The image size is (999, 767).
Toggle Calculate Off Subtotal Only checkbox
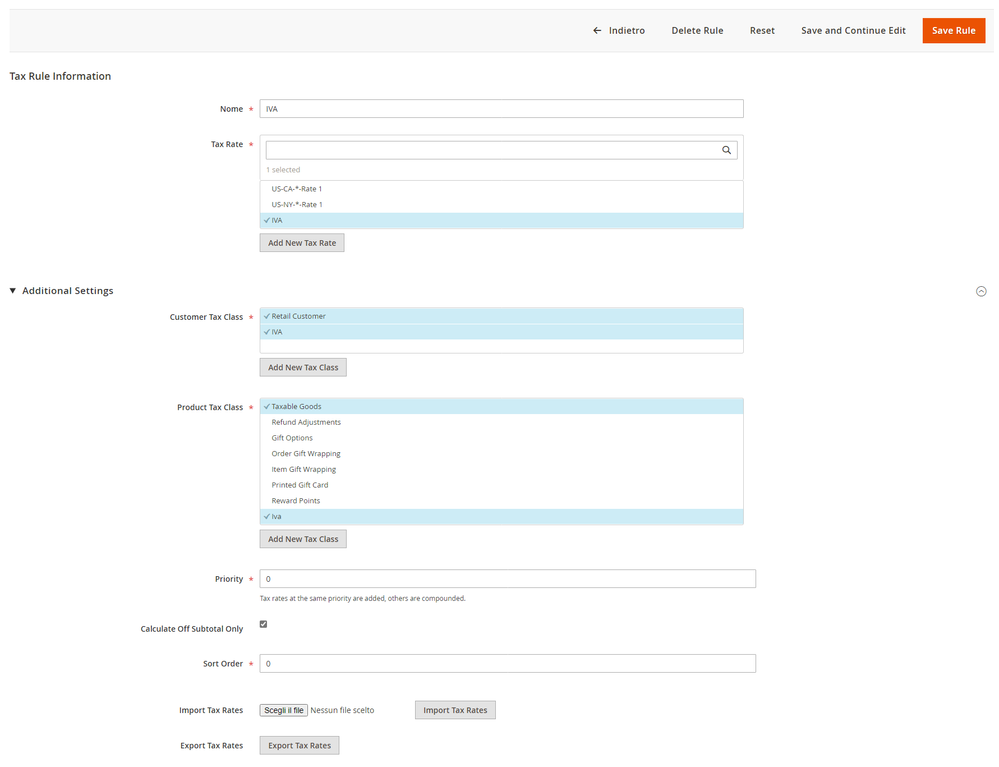(264, 624)
